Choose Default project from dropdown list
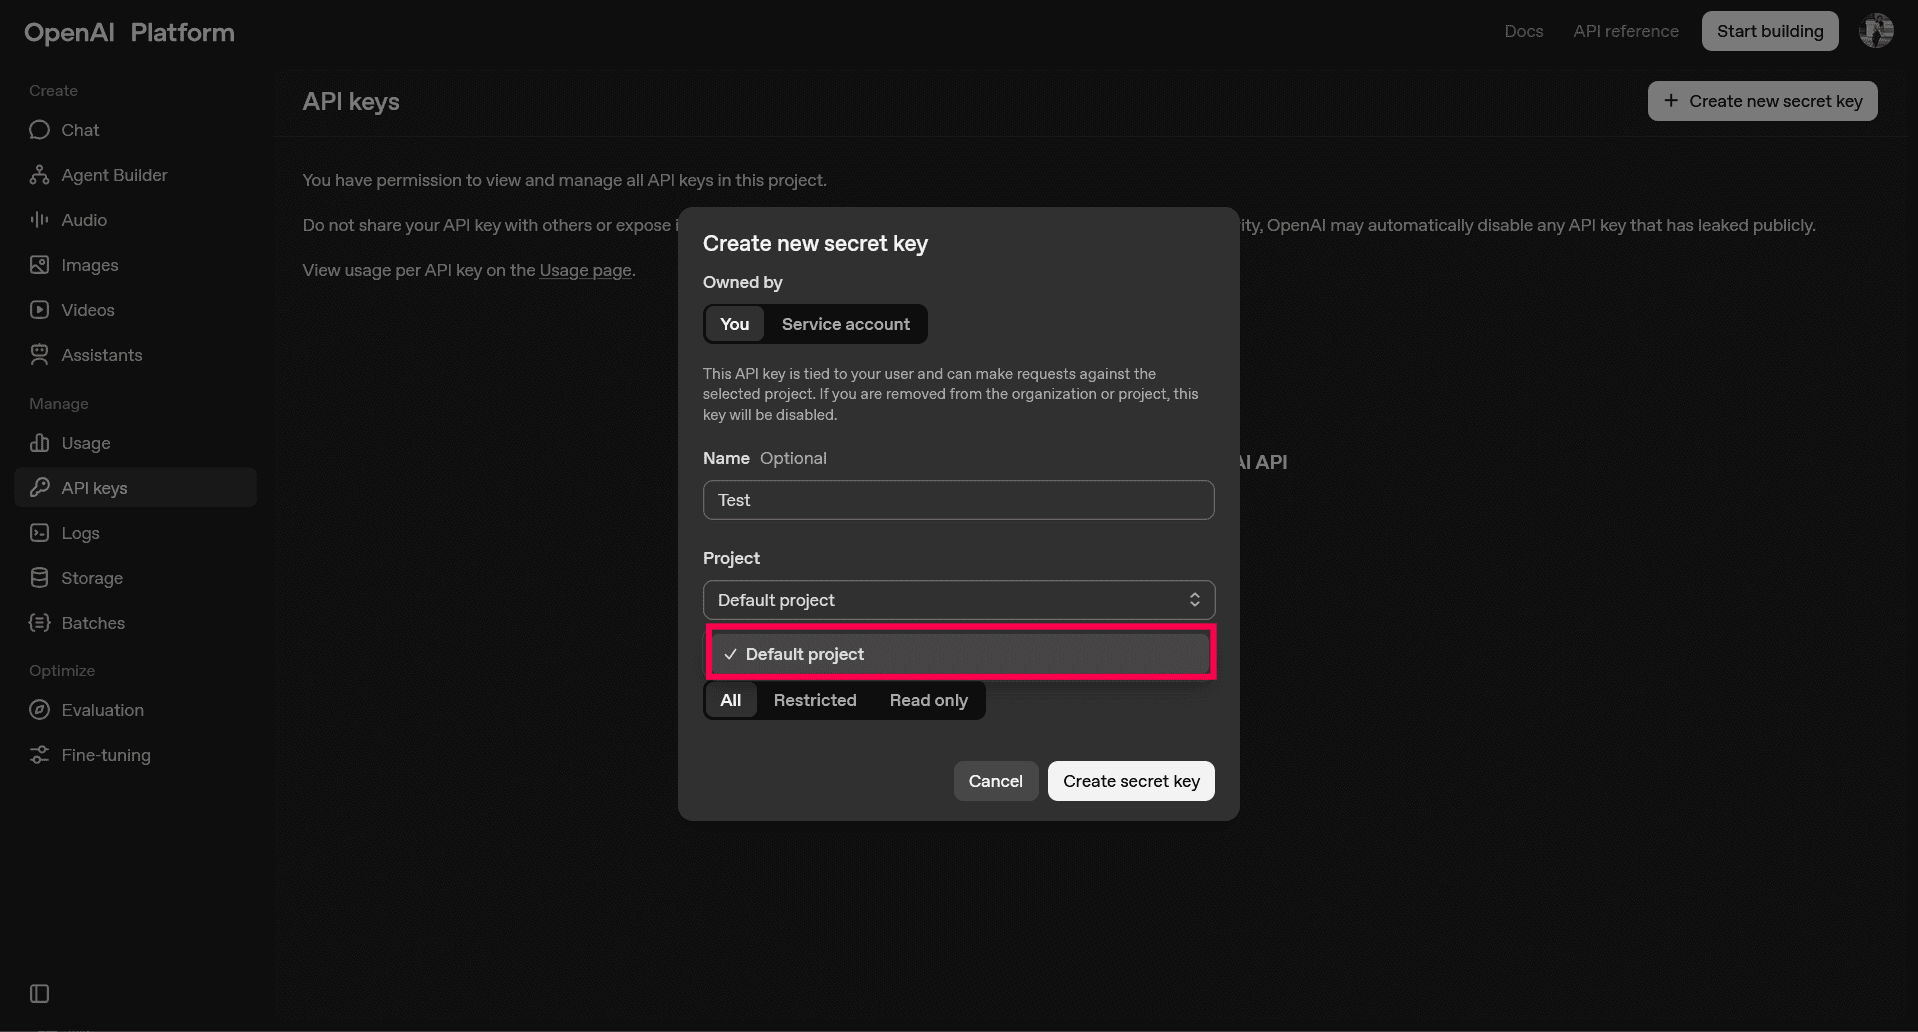 (958, 653)
